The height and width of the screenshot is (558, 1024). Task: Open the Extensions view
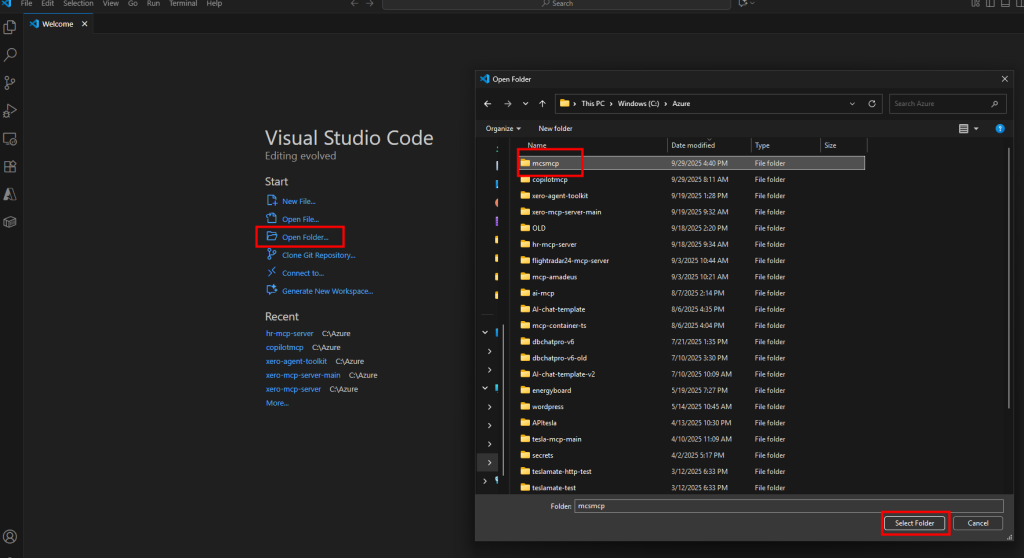click(11, 167)
